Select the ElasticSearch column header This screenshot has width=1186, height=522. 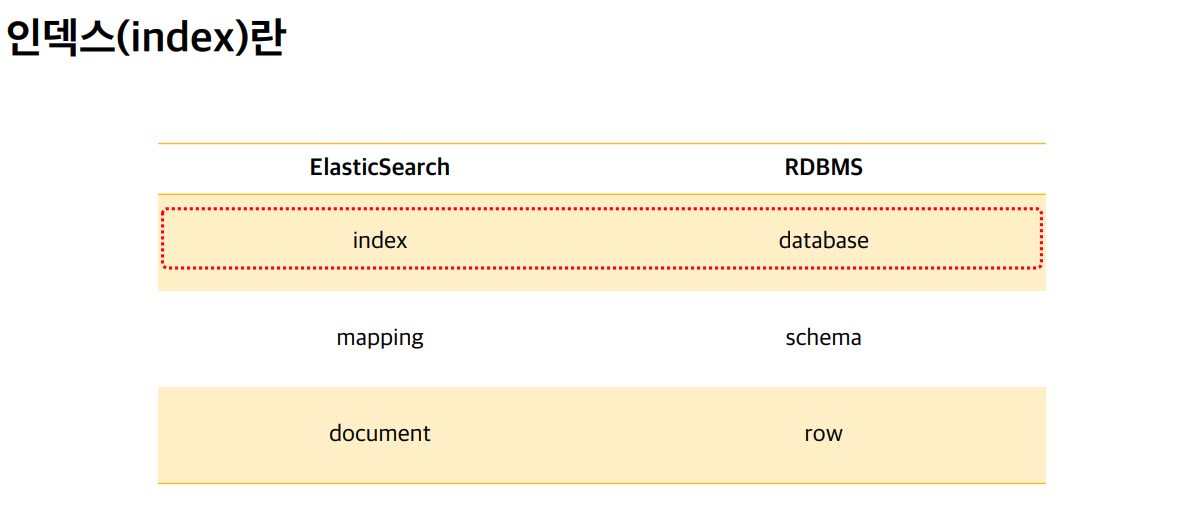(380, 168)
